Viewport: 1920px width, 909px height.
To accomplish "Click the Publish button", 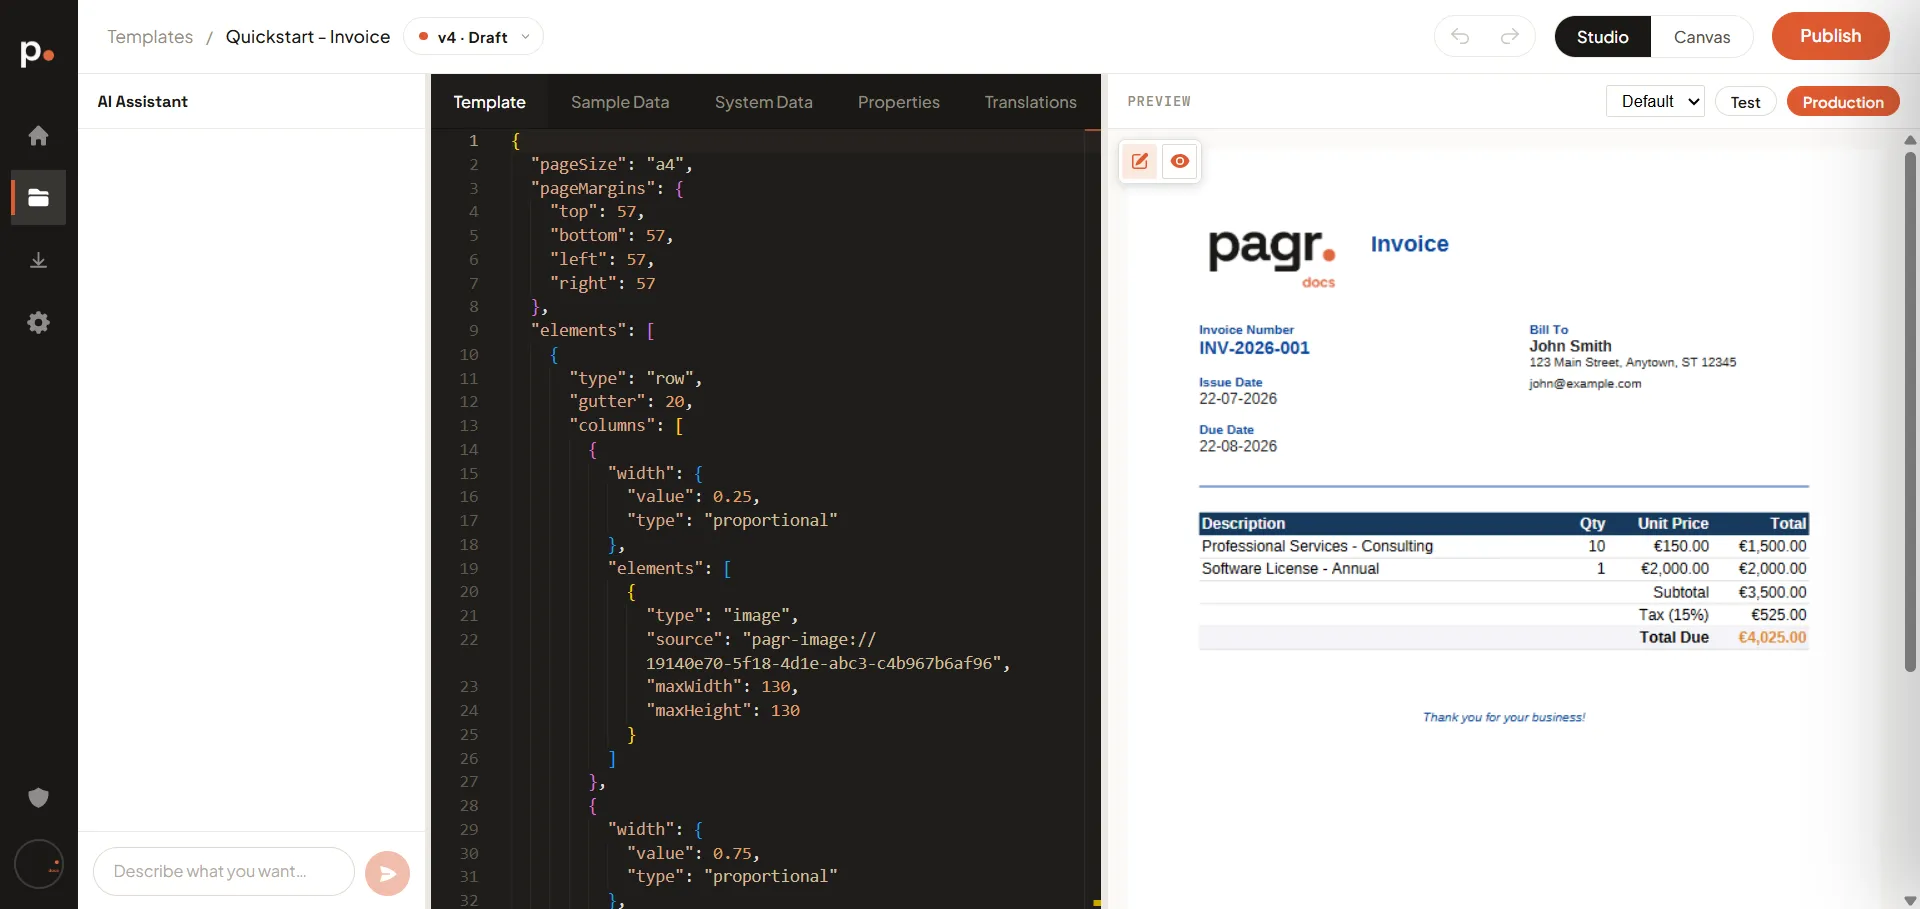I will coord(1830,36).
